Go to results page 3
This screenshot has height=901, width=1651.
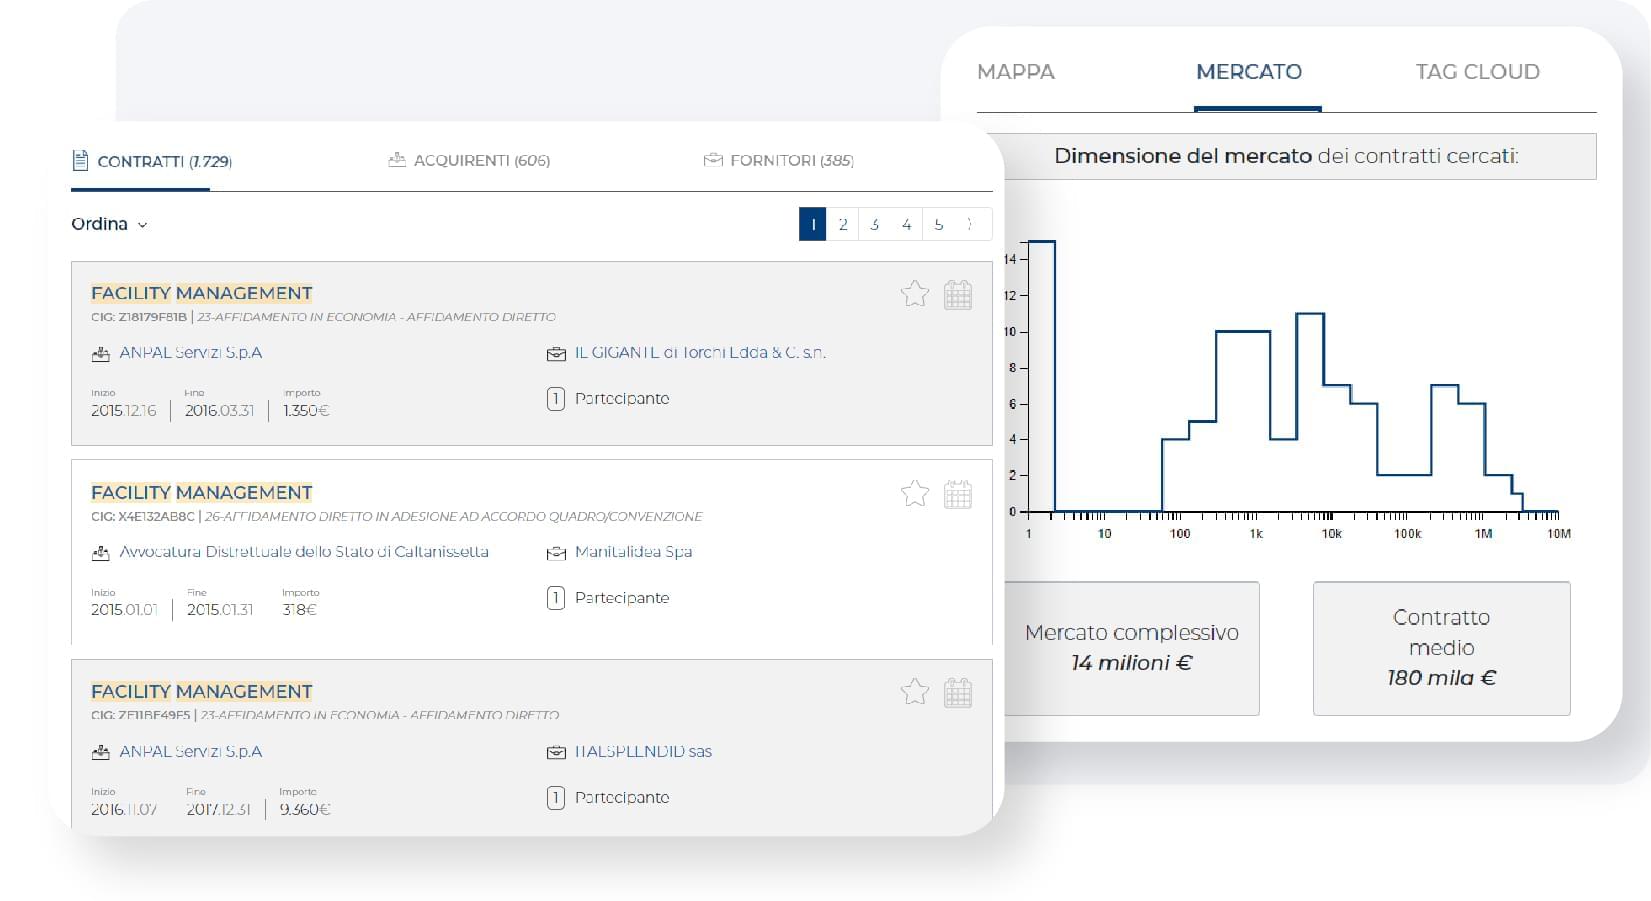875,224
